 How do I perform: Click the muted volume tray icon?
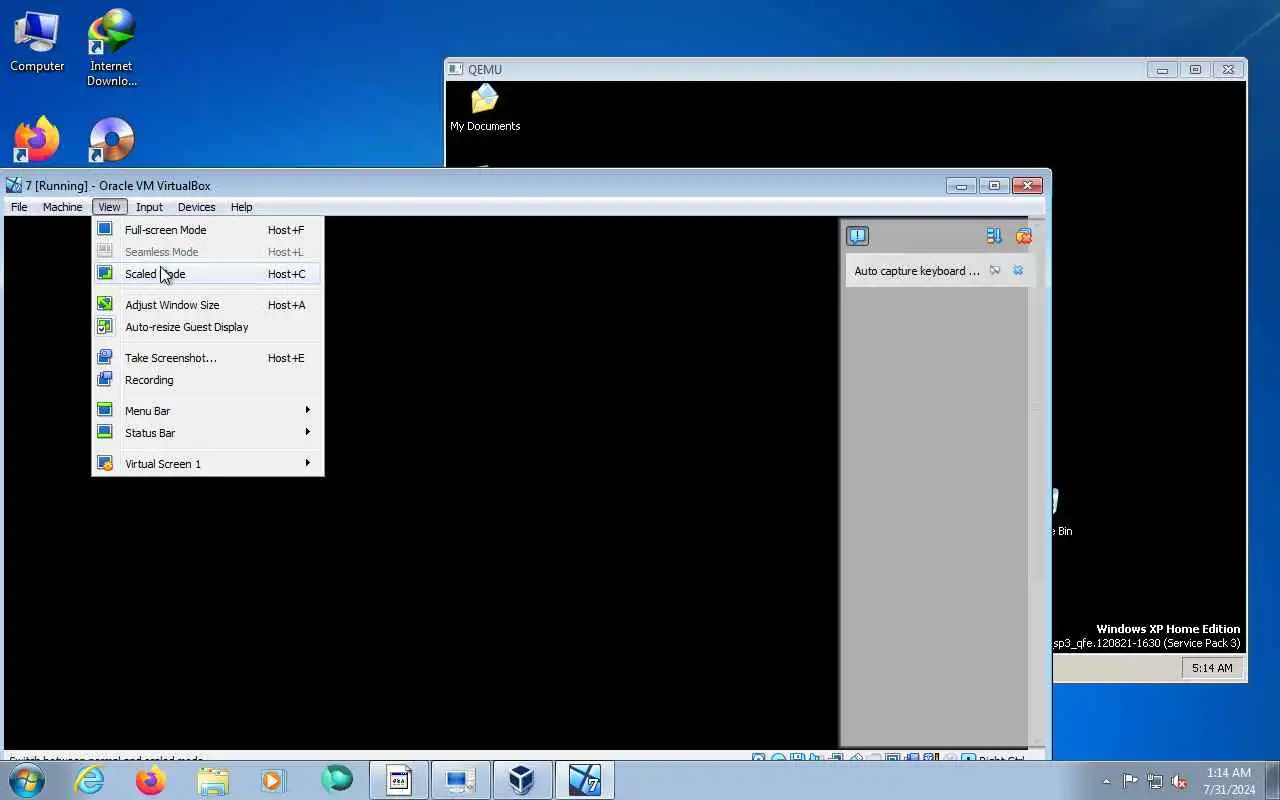[x=1179, y=781]
